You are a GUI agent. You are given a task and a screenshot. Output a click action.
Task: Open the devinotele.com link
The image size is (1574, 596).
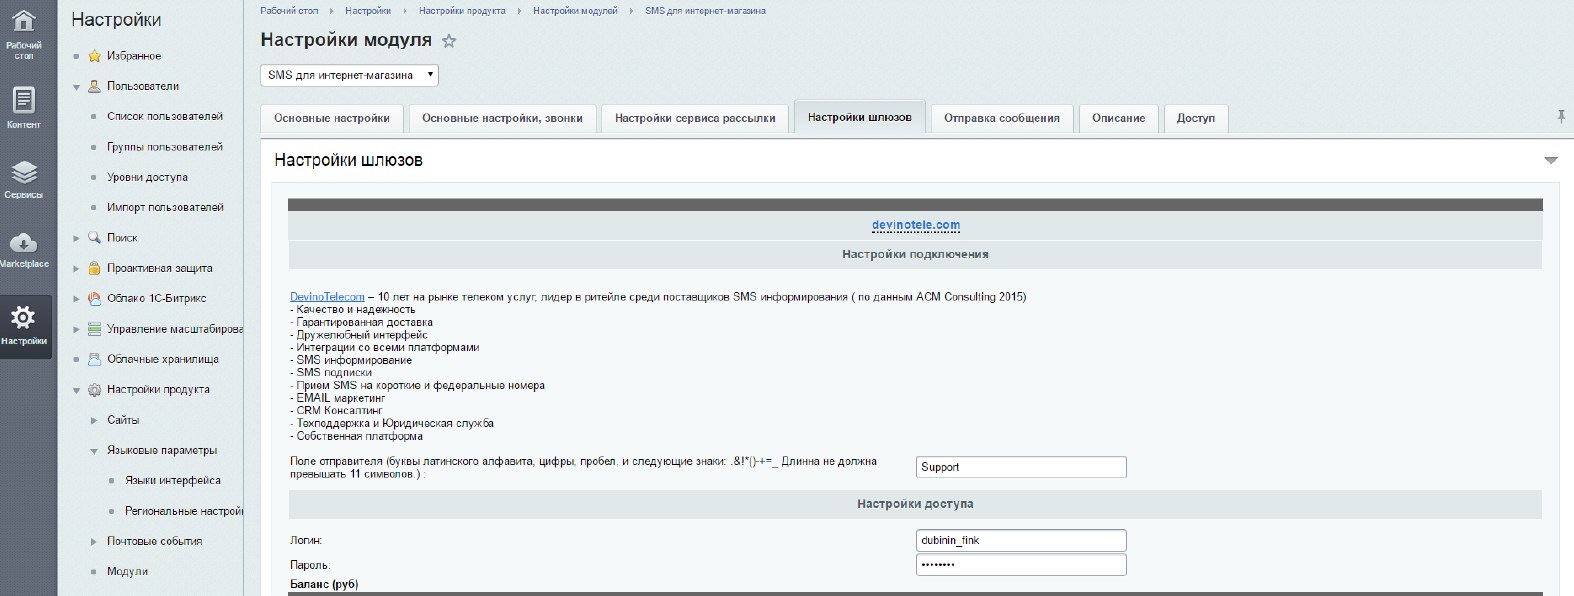(915, 225)
